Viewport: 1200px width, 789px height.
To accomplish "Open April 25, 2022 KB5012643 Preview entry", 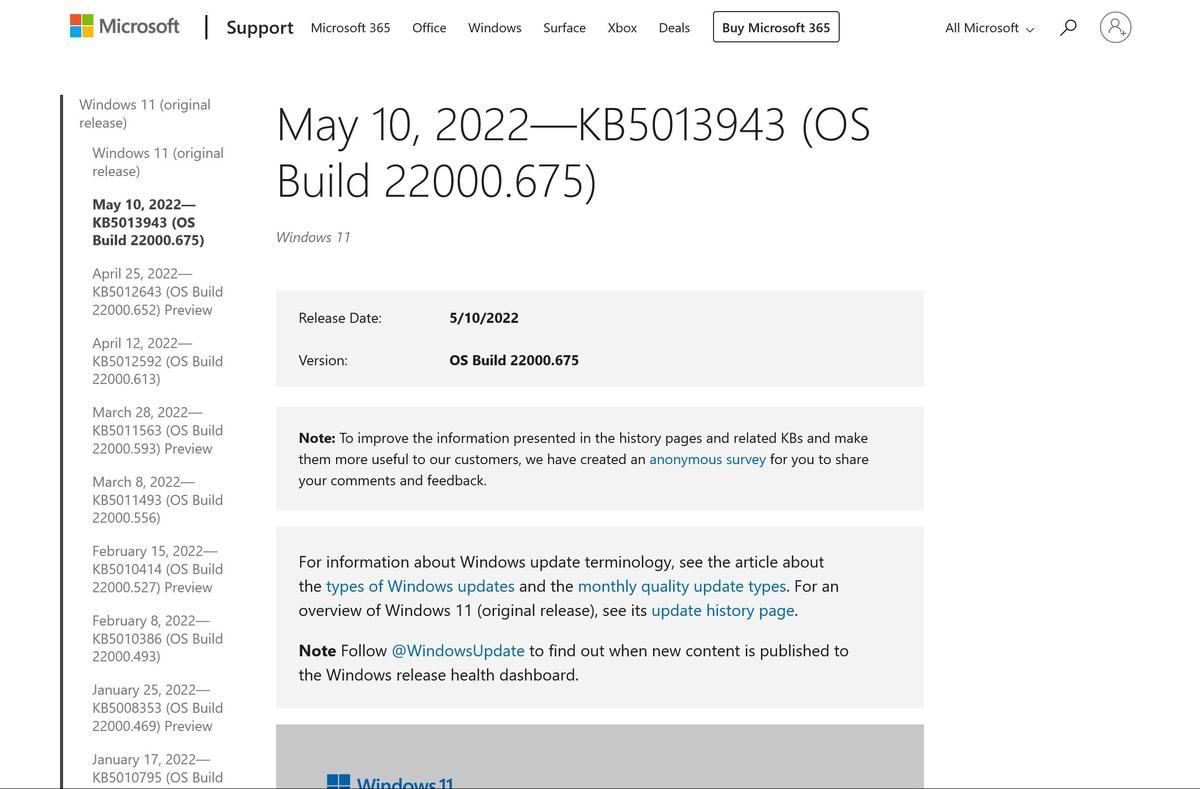I will (x=158, y=291).
